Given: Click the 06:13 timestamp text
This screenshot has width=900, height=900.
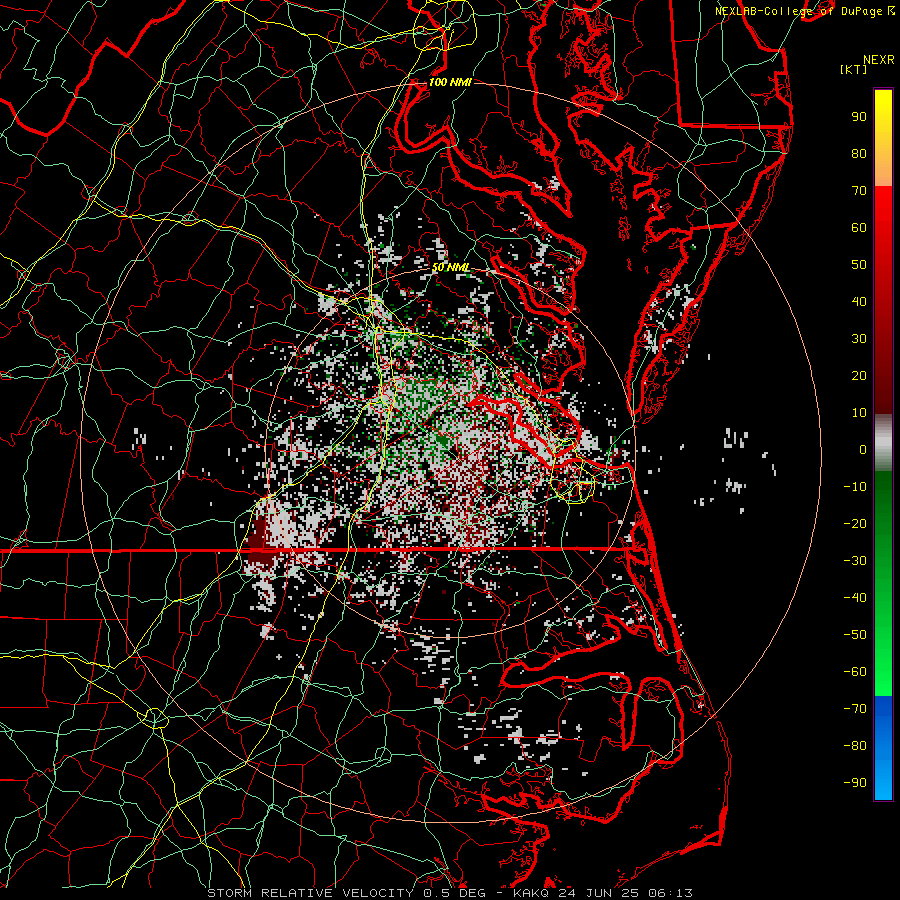Looking at the screenshot, I should [670, 893].
